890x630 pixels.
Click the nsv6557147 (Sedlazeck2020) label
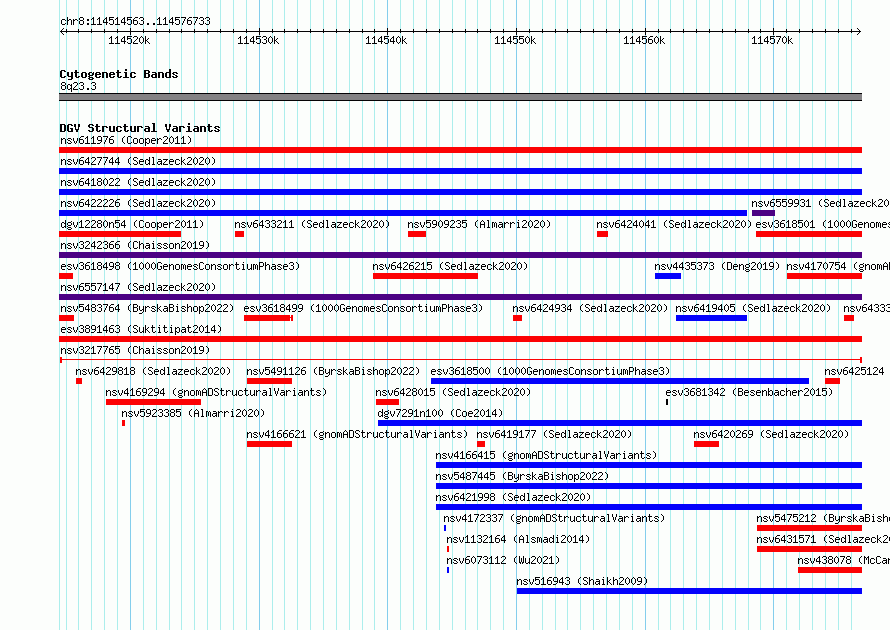pyautogui.click(x=138, y=287)
